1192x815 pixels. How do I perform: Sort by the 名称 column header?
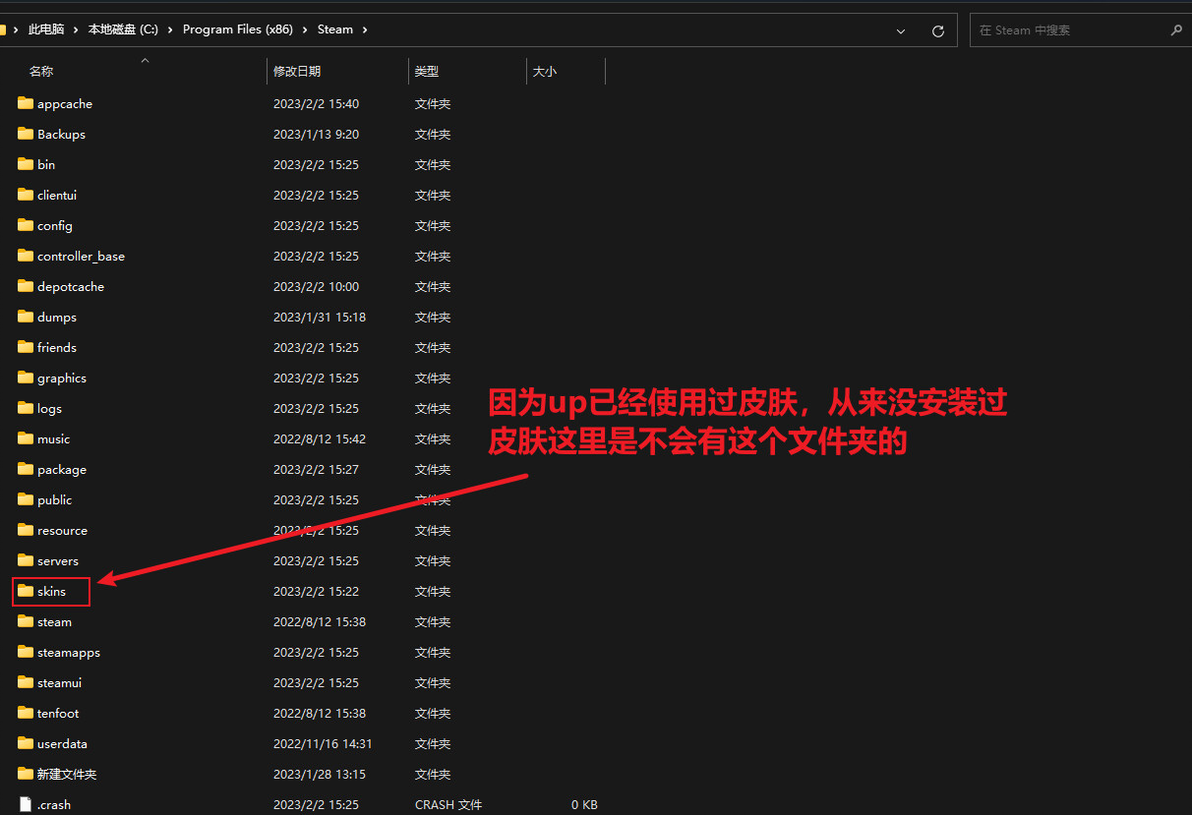[41, 71]
